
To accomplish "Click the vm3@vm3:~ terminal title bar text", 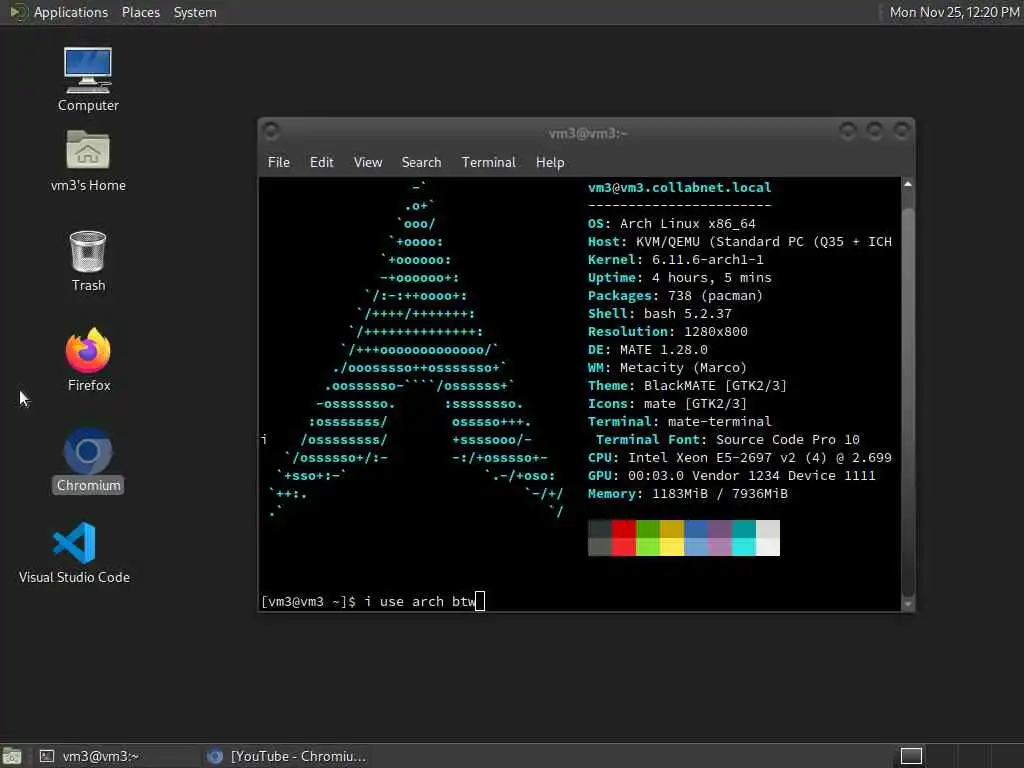I will click(588, 133).
